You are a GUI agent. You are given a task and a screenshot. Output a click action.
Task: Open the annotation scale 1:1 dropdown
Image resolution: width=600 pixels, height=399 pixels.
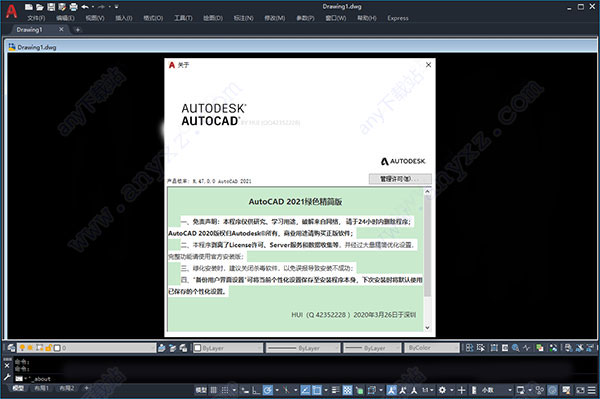(427, 390)
